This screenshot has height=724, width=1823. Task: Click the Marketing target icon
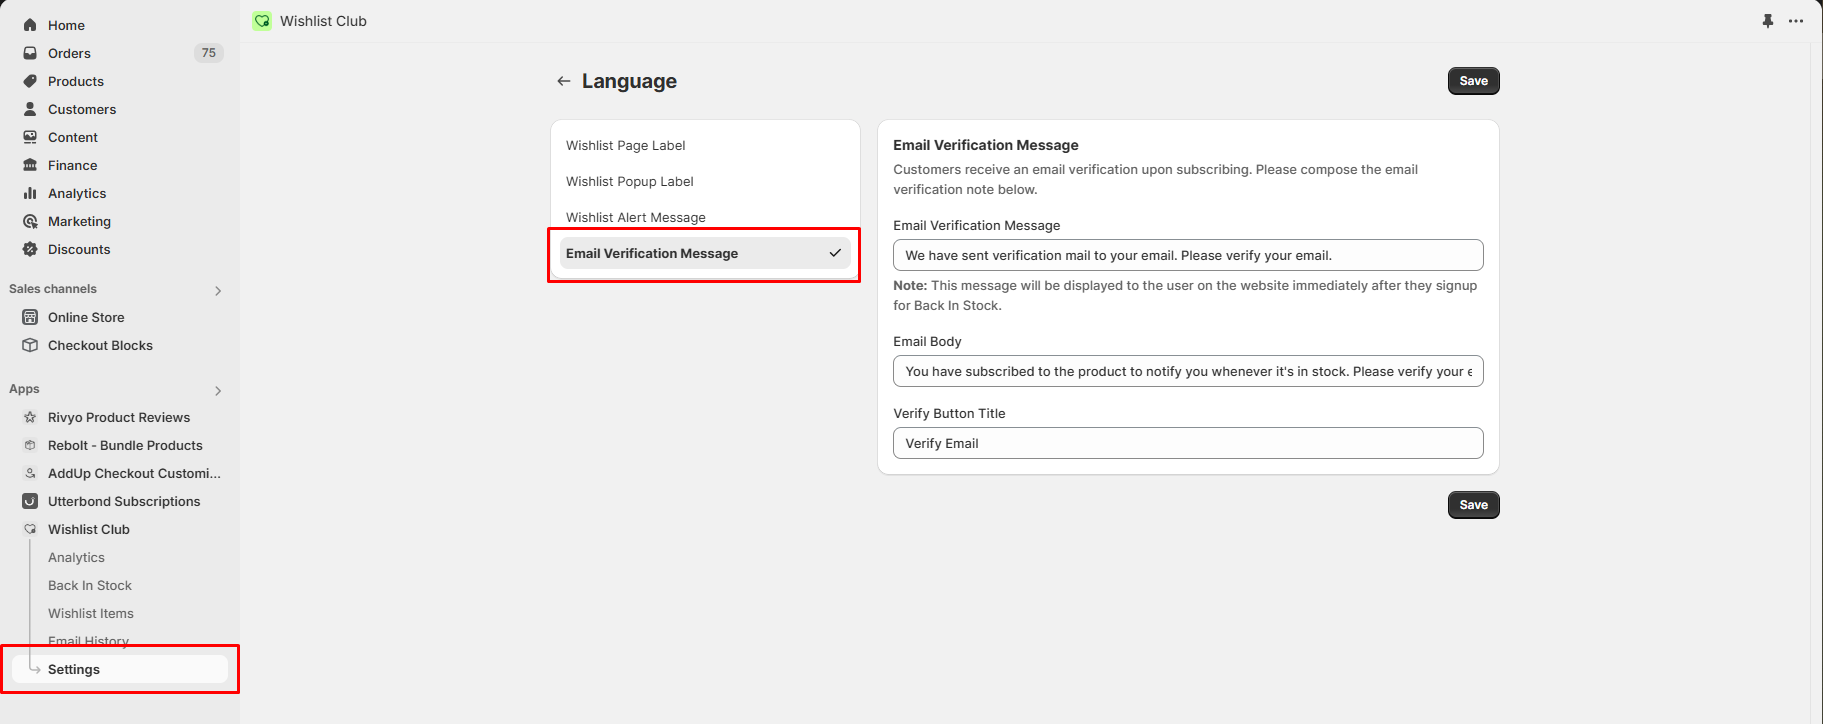click(30, 221)
